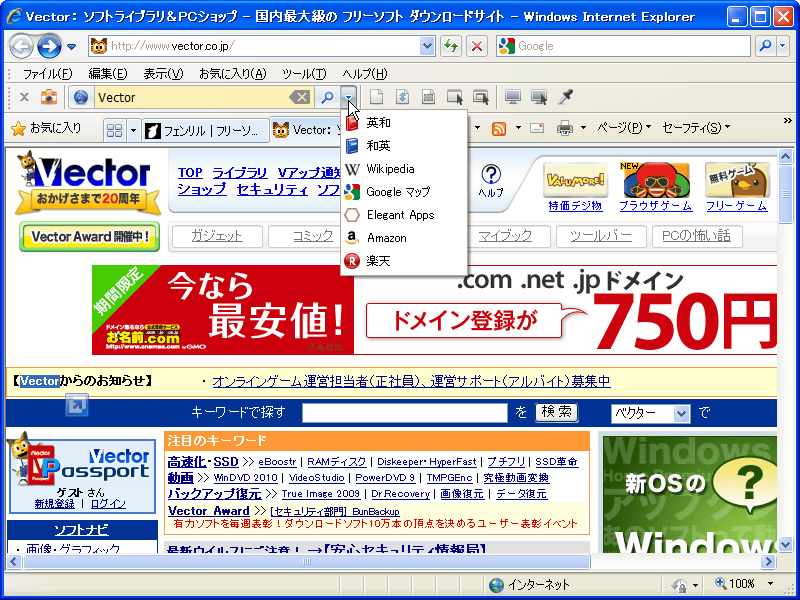The height and width of the screenshot is (600, 800).
Task: Click the キーワードで探す text field
Action: pos(405,413)
